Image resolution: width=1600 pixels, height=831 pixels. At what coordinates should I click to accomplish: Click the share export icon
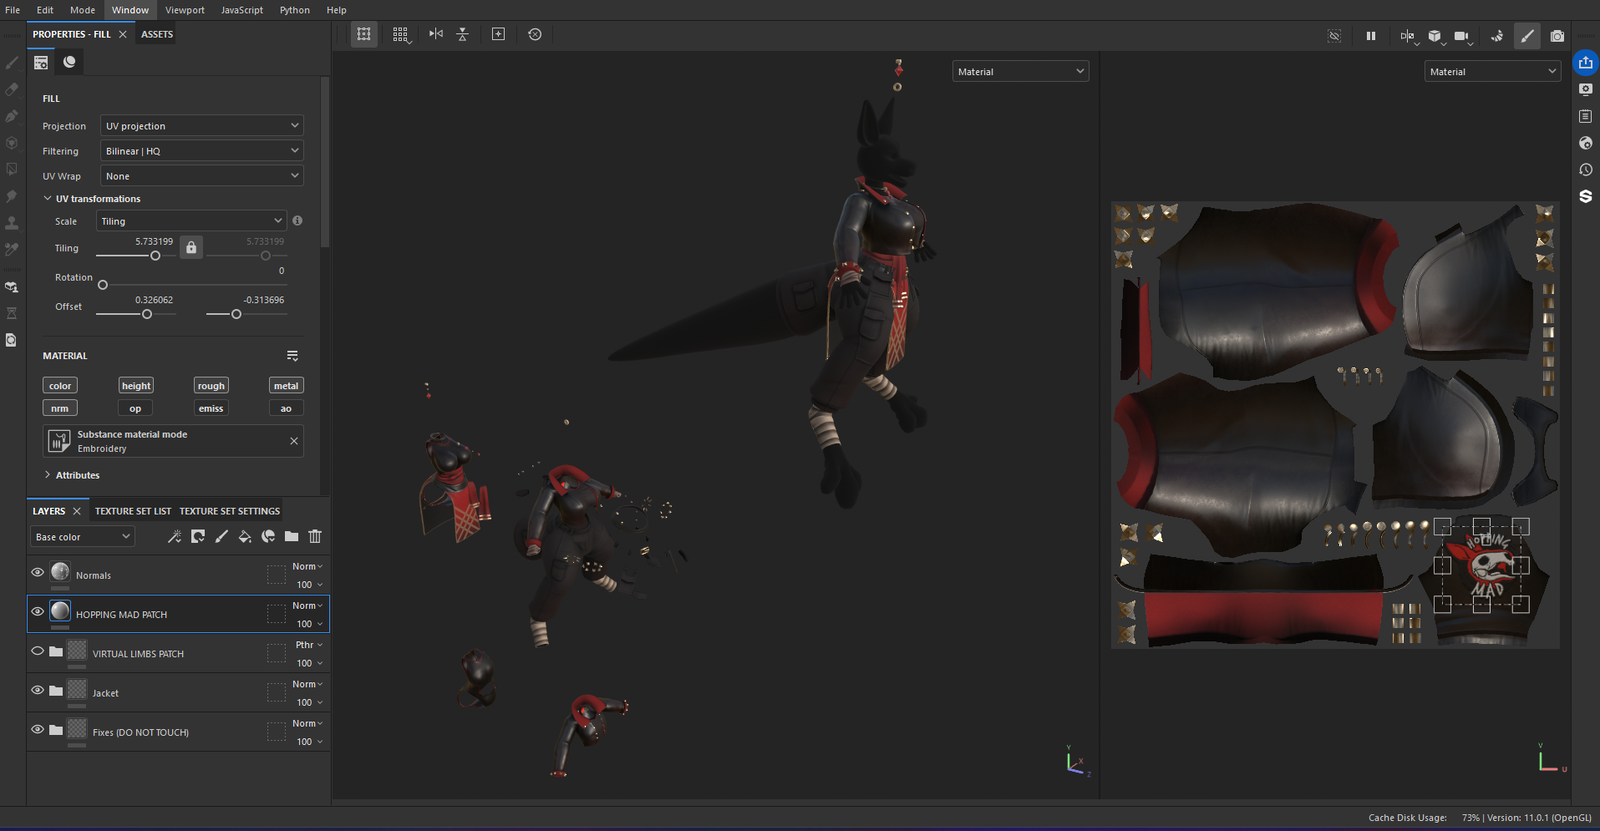click(1585, 63)
